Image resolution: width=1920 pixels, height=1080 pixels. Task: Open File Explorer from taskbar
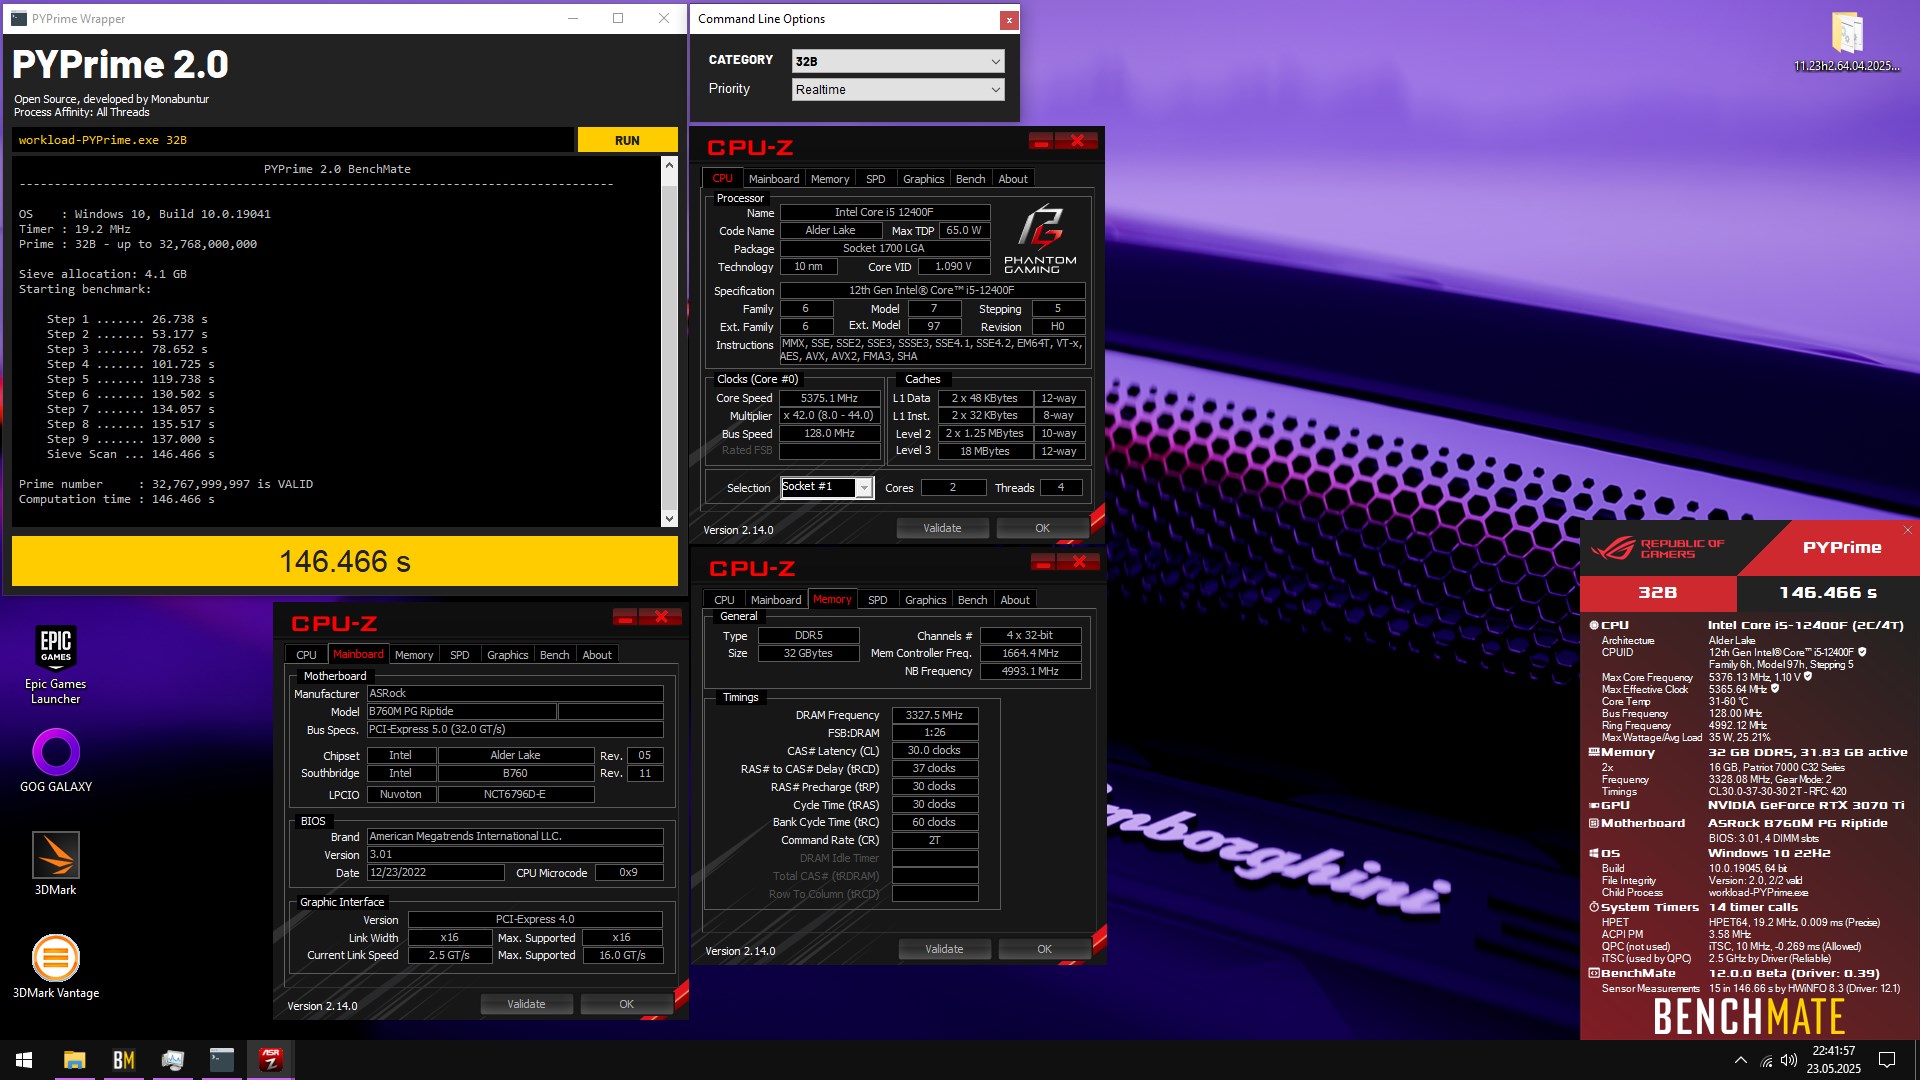point(75,1060)
